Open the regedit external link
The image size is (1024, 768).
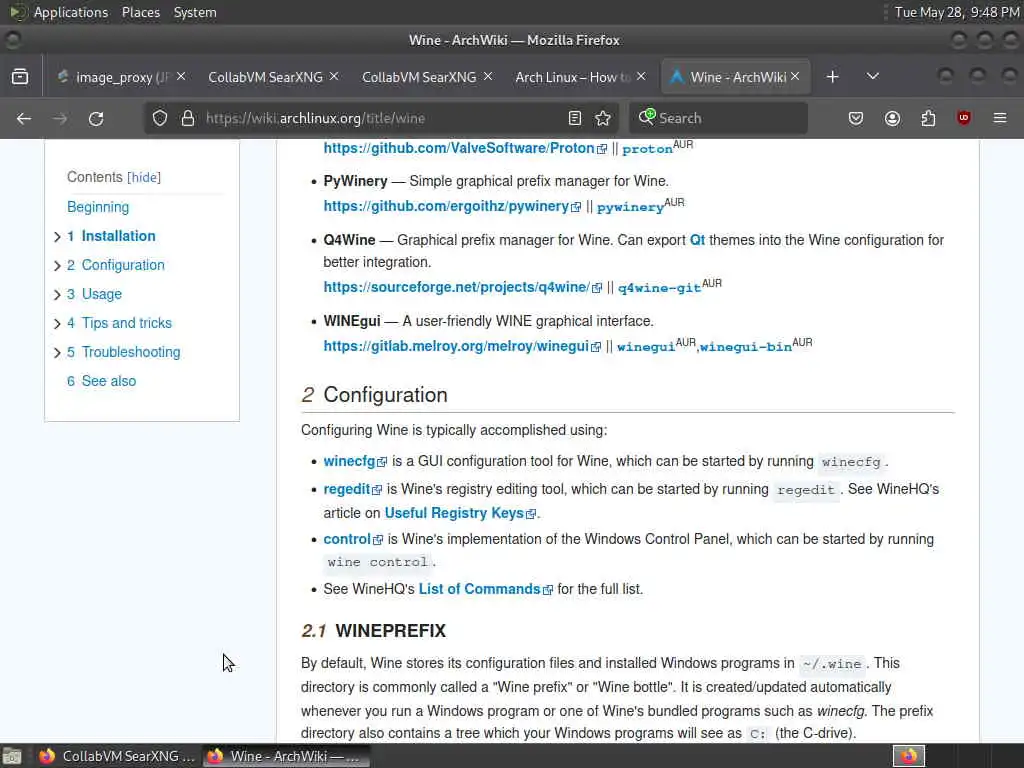[x=352, y=490]
